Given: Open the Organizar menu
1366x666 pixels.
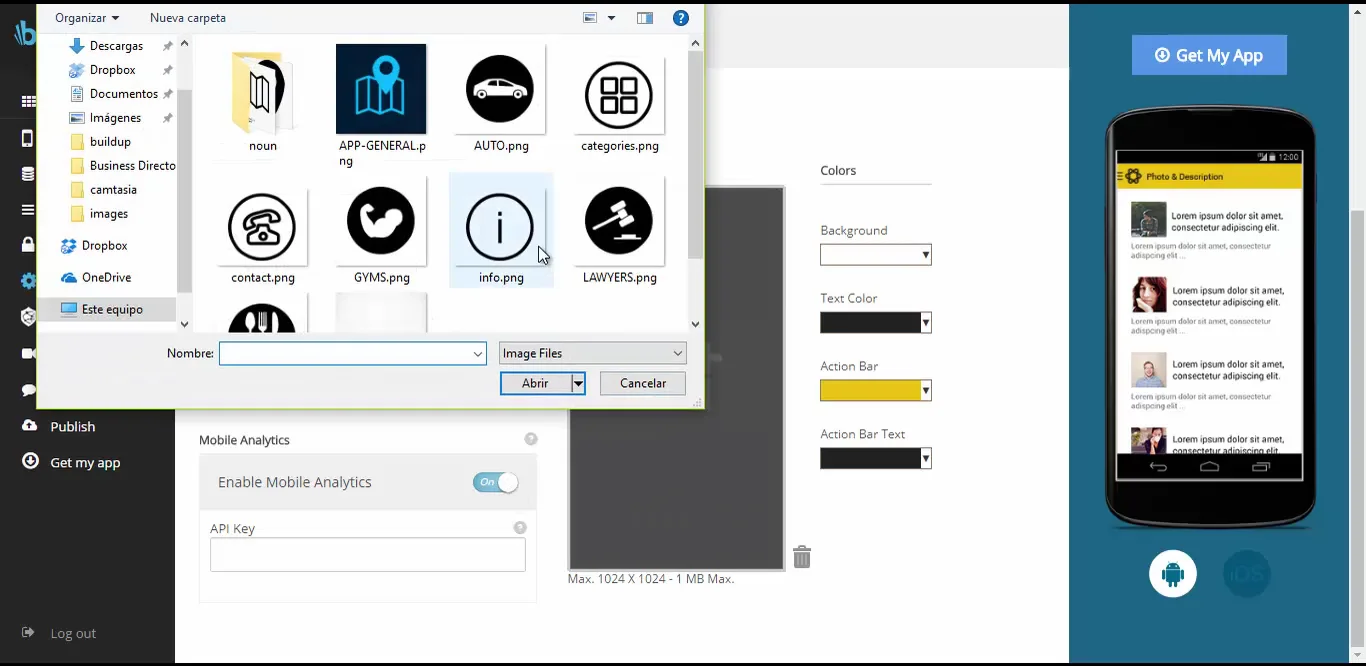Looking at the screenshot, I should (87, 18).
